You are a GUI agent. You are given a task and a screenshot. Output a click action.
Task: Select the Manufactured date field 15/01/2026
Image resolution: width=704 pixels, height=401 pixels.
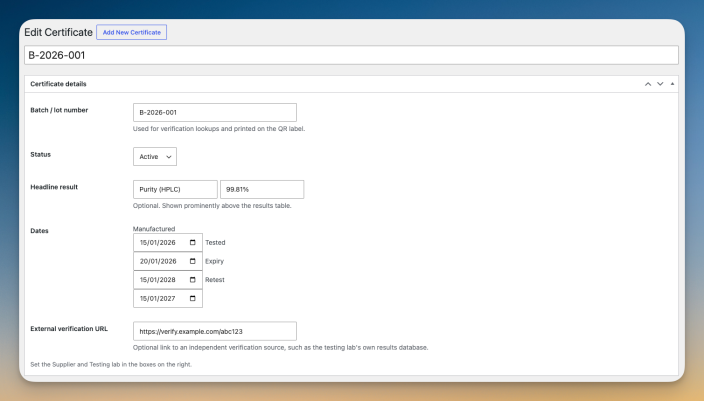(x=167, y=242)
